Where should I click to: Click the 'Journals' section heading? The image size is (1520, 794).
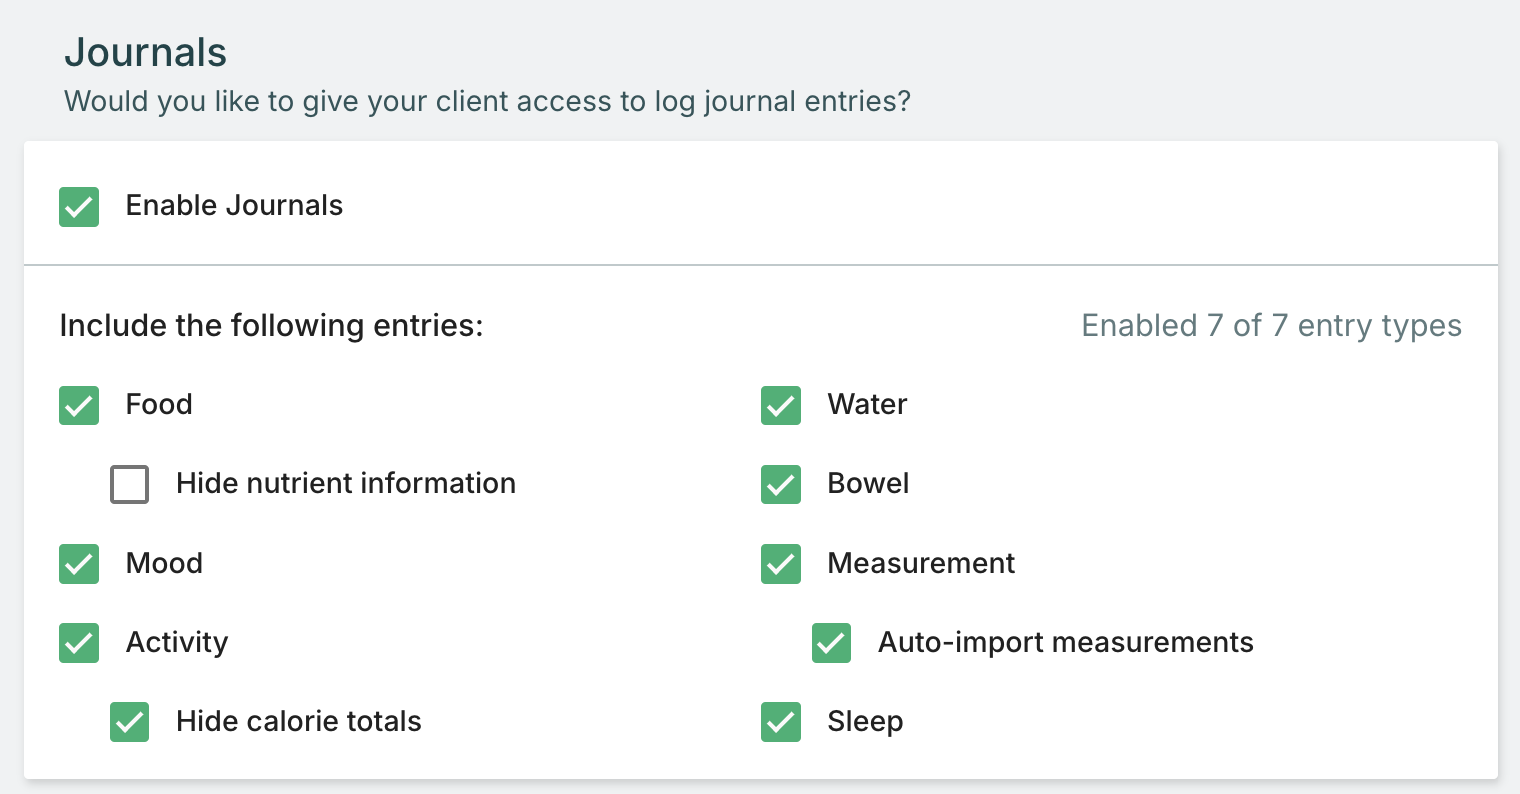point(146,53)
